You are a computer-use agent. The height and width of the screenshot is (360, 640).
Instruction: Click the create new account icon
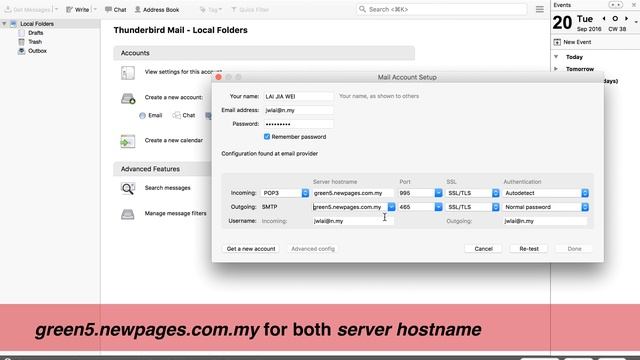click(x=128, y=98)
